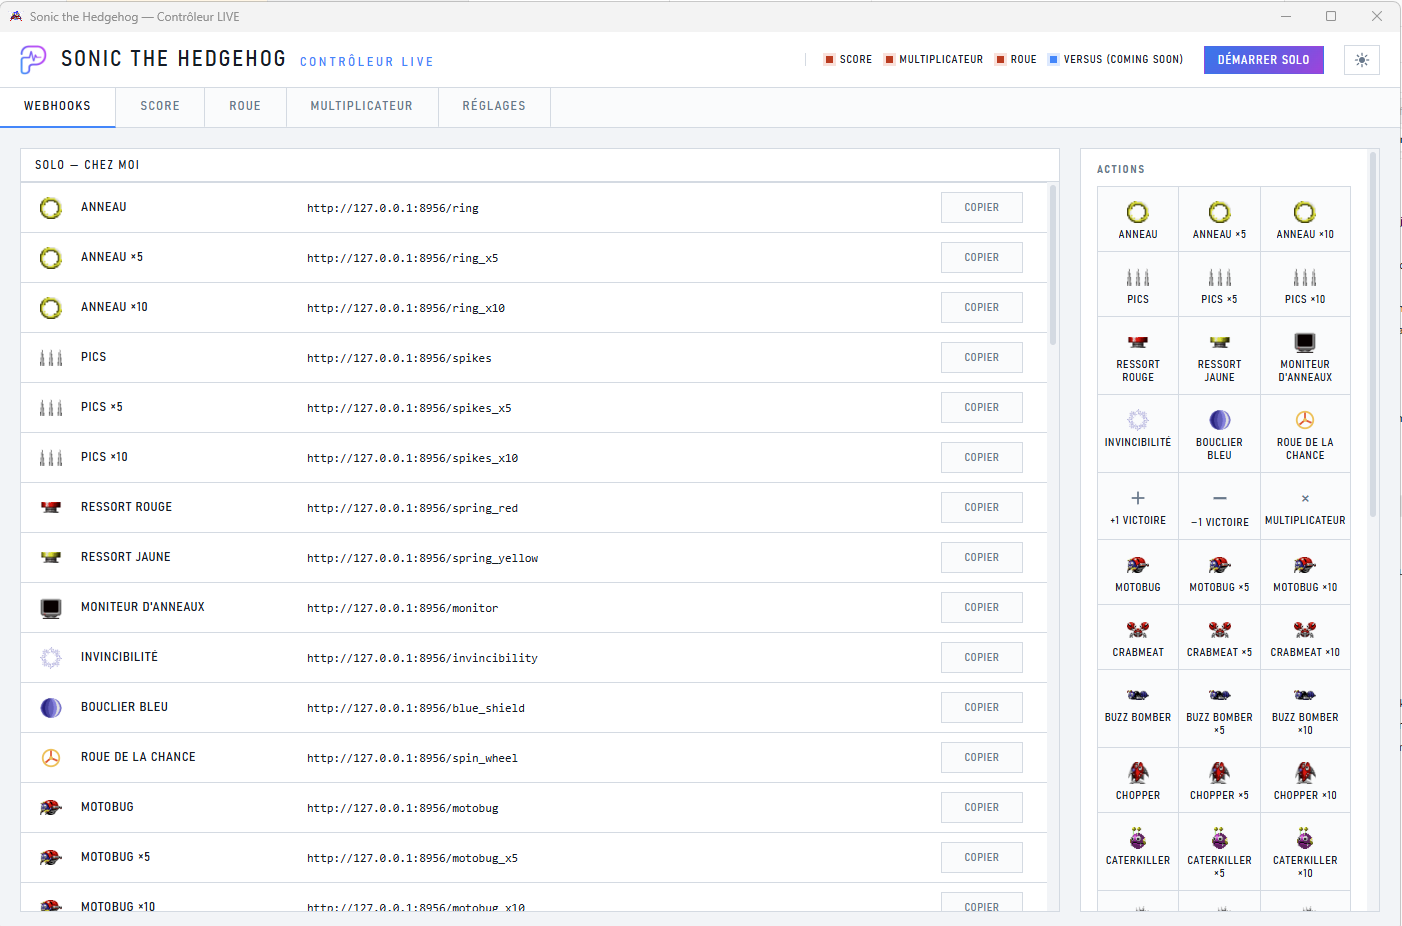Click the webhook list vertical scrollbar
The height and width of the screenshot is (926, 1402).
point(1053,265)
